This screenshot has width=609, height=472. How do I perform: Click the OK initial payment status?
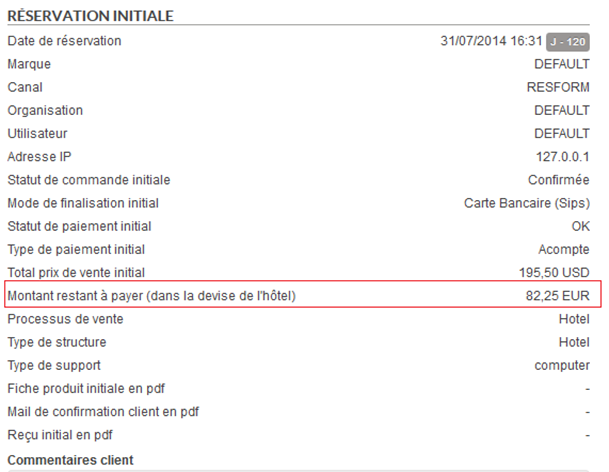click(579, 226)
